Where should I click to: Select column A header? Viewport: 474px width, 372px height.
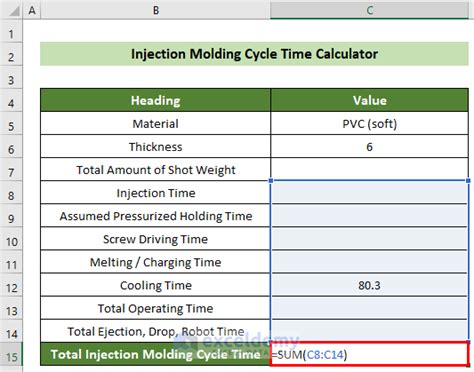(x=32, y=10)
